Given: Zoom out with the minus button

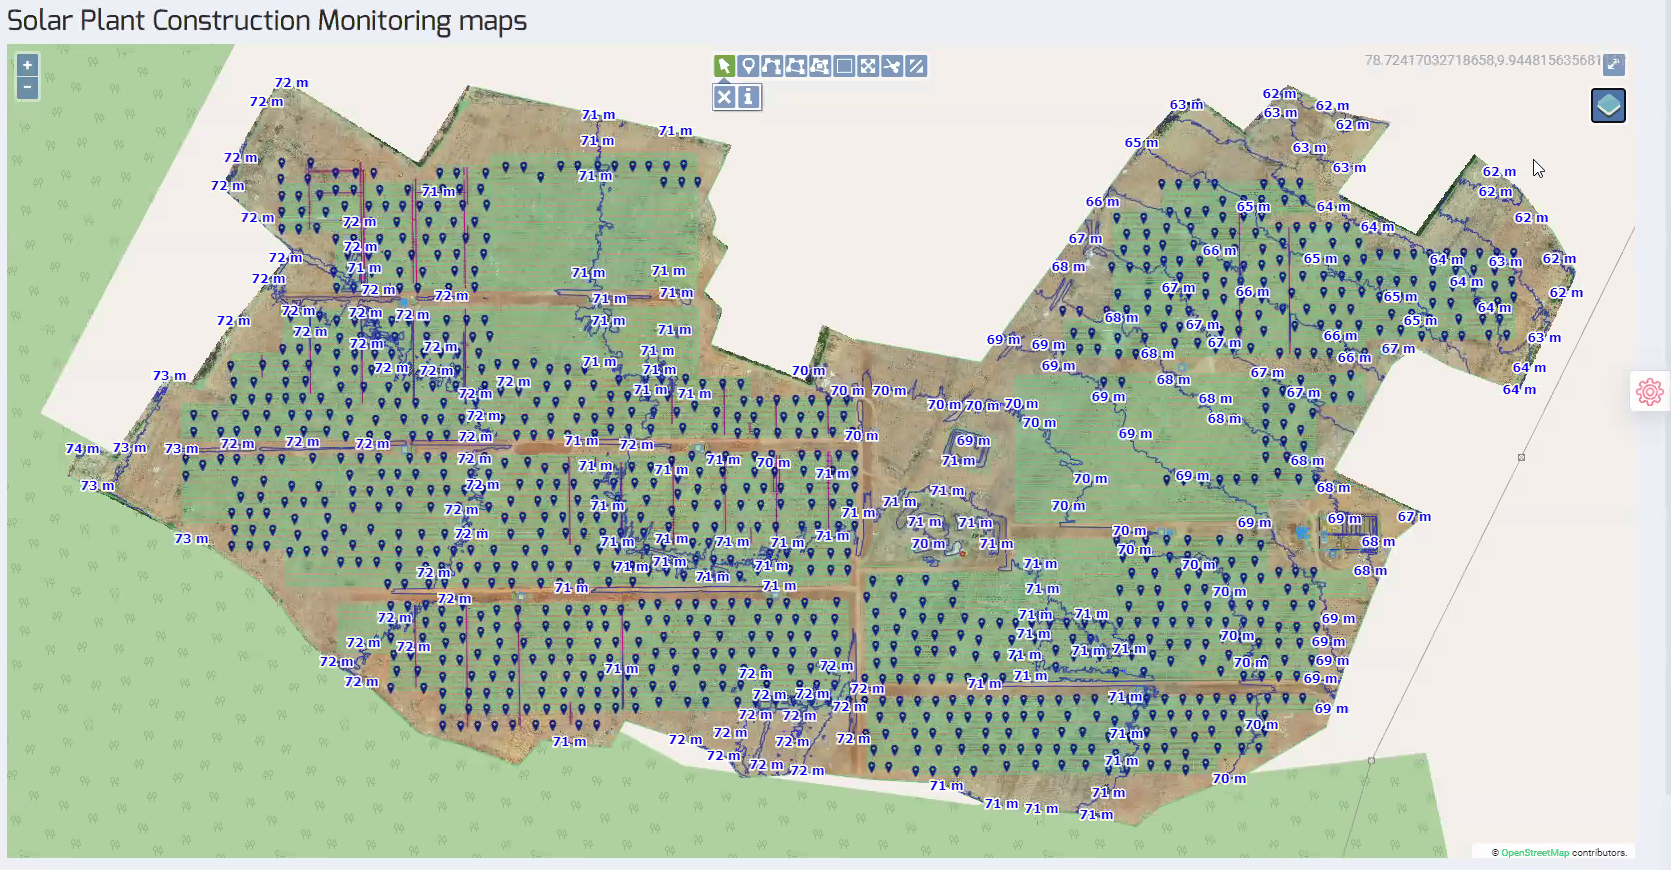Looking at the screenshot, I should tap(27, 87).
